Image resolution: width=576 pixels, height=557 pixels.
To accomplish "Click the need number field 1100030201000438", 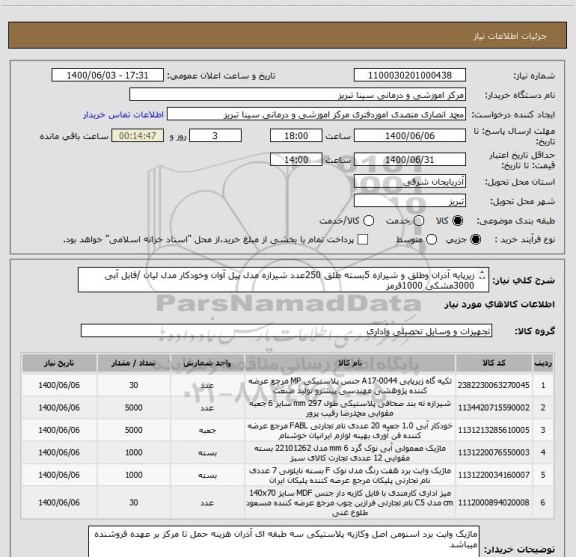I will click(410, 75).
